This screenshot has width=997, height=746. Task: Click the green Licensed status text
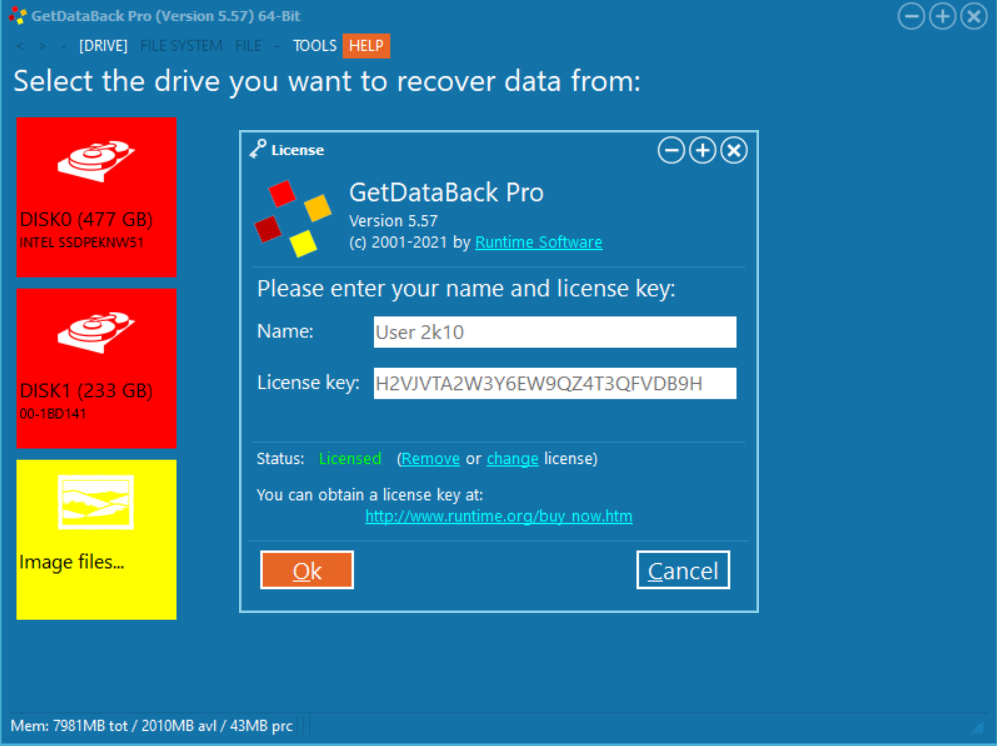(x=350, y=459)
